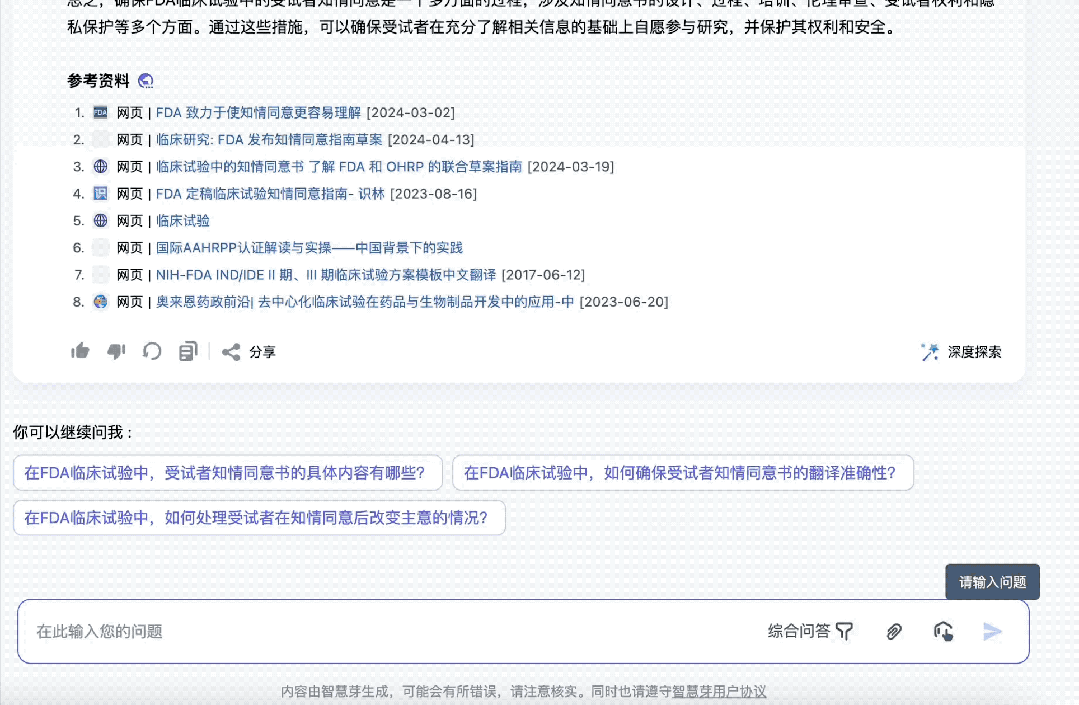Click the paperclip attachment icon
Viewport: 1079px width, 705px height.
pyautogui.click(x=894, y=631)
